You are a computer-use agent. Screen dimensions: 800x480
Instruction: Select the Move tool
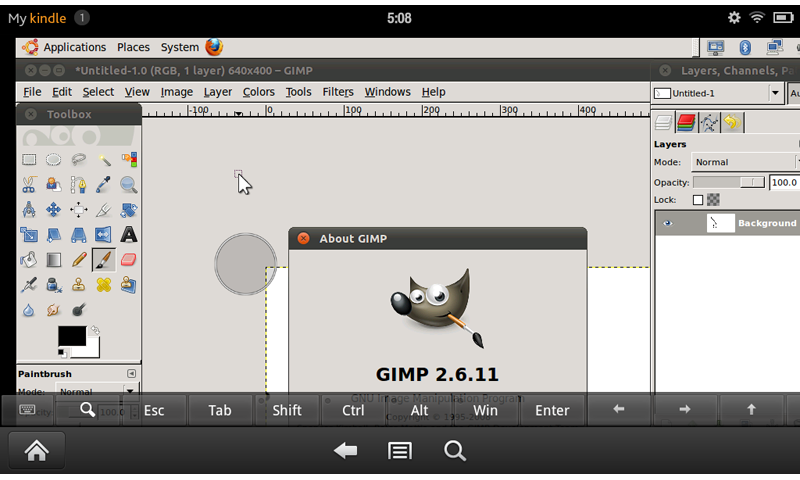[54, 210]
